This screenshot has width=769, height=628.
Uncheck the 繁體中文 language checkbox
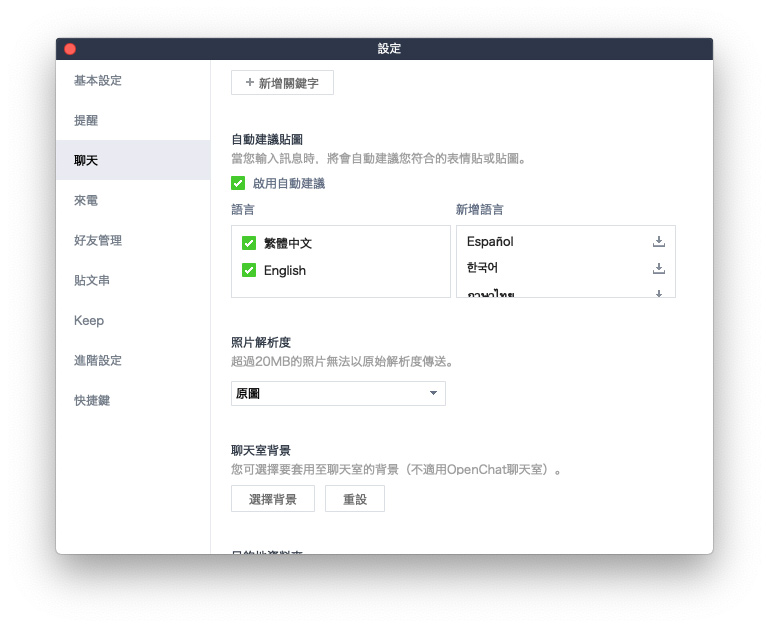[x=249, y=243]
